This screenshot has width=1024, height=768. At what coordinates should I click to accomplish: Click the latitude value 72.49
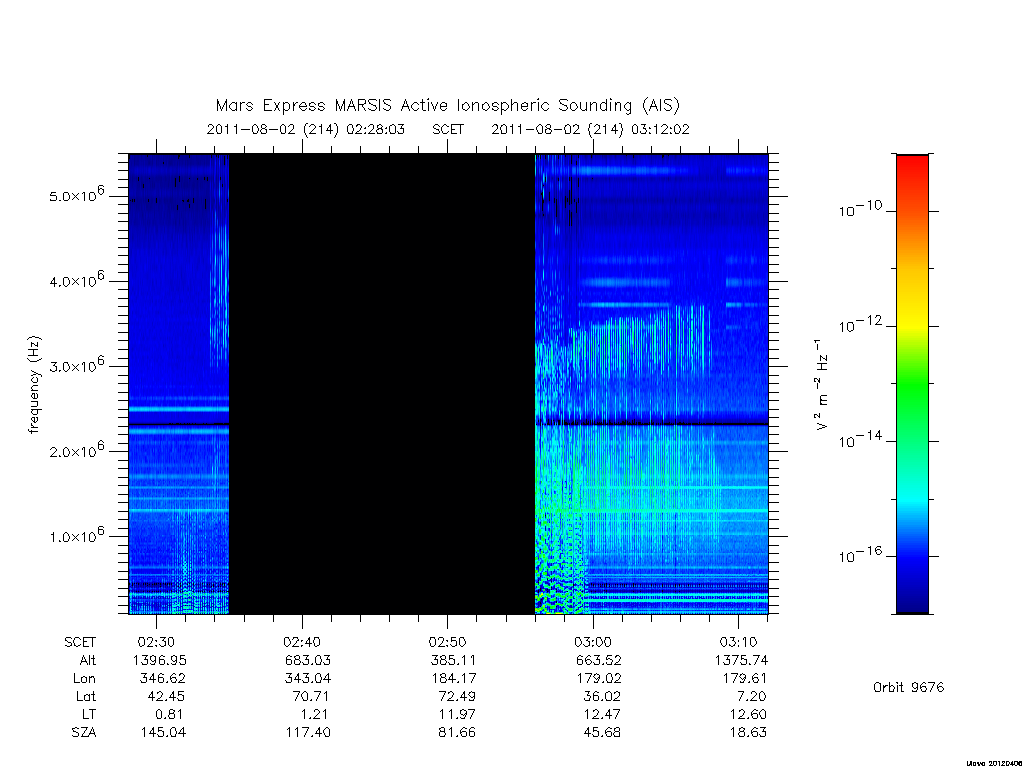point(456,697)
